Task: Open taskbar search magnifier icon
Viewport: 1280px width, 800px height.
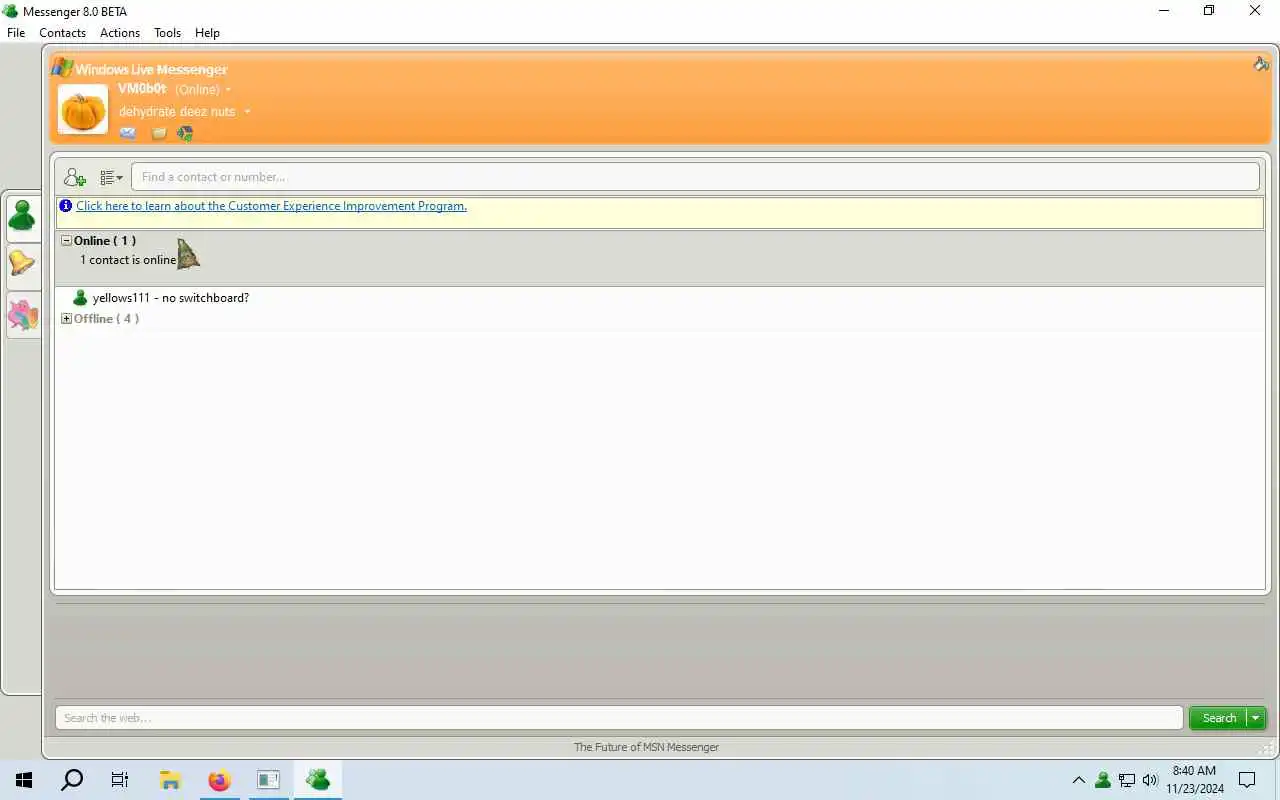Action: (72, 780)
